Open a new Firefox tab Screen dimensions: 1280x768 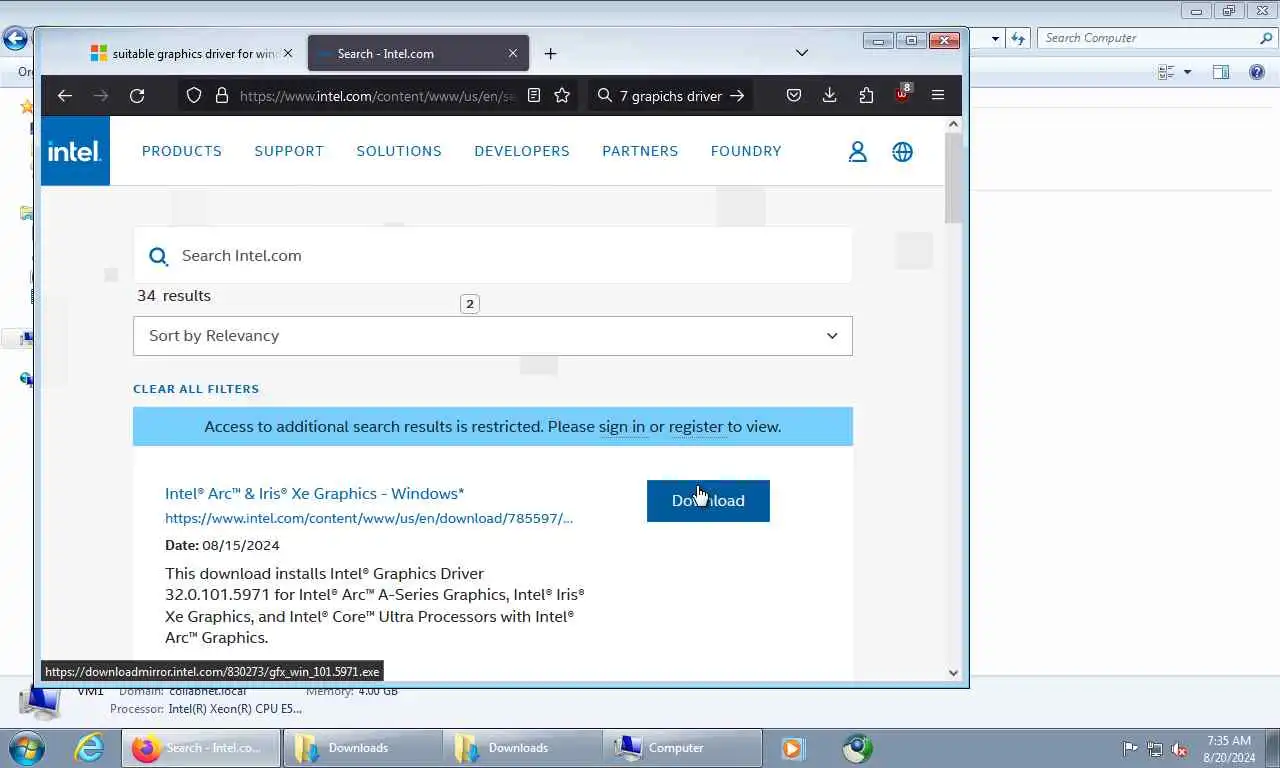pos(550,54)
